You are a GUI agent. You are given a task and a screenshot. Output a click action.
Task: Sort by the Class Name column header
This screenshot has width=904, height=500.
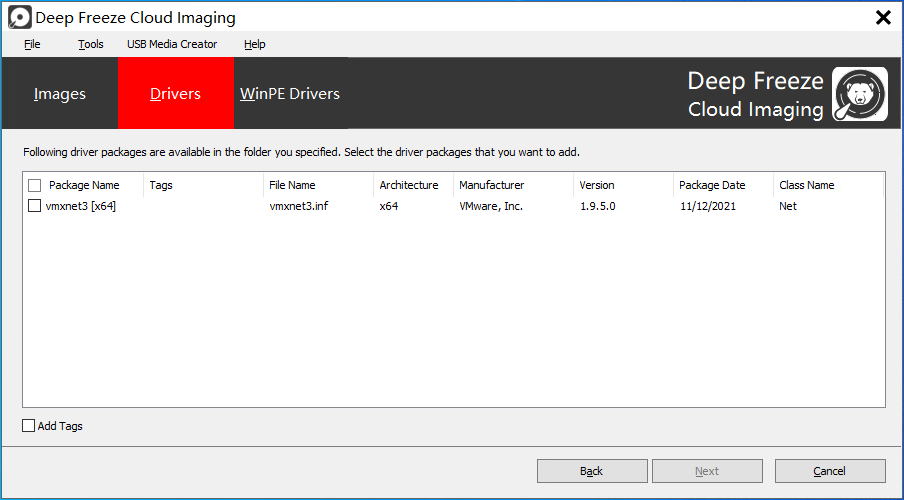point(807,185)
